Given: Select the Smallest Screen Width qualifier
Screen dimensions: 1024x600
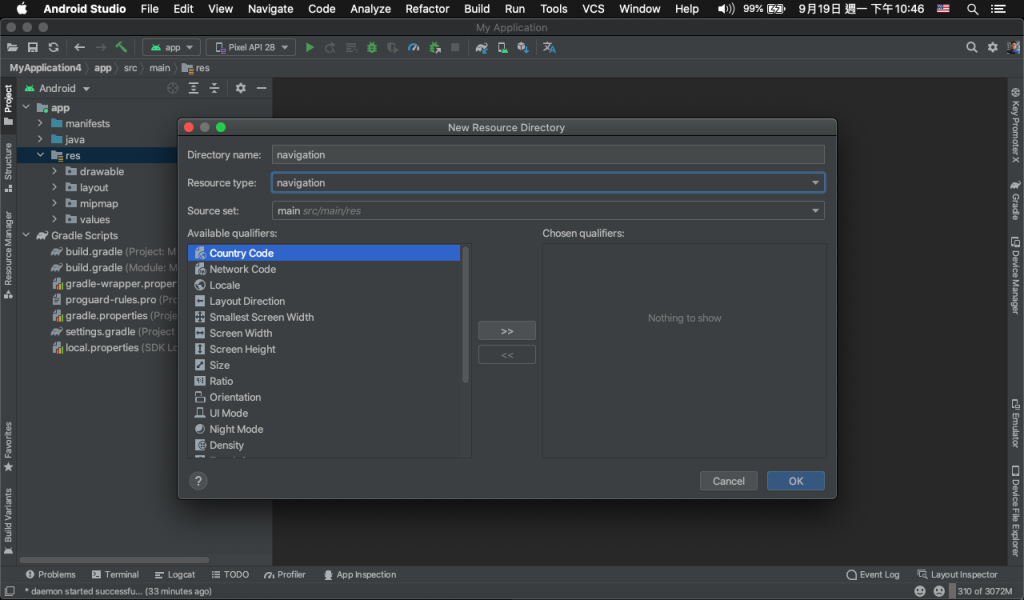Looking at the screenshot, I should [324, 317].
